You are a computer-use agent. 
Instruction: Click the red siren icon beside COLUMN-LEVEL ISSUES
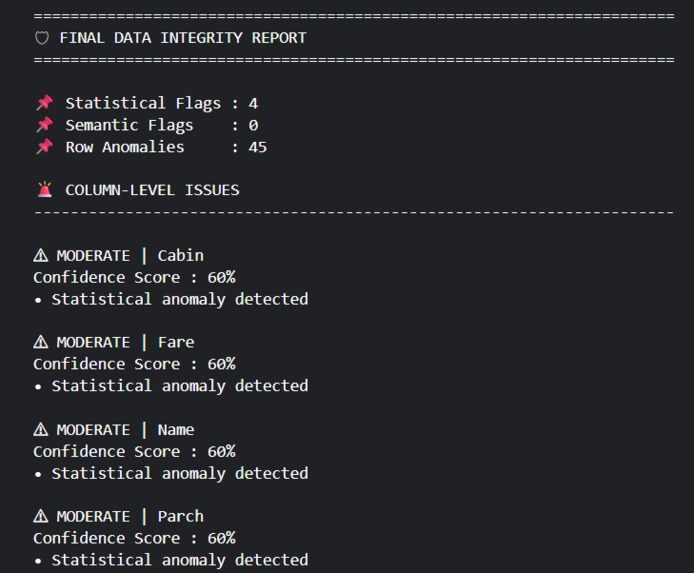[x=45, y=189]
